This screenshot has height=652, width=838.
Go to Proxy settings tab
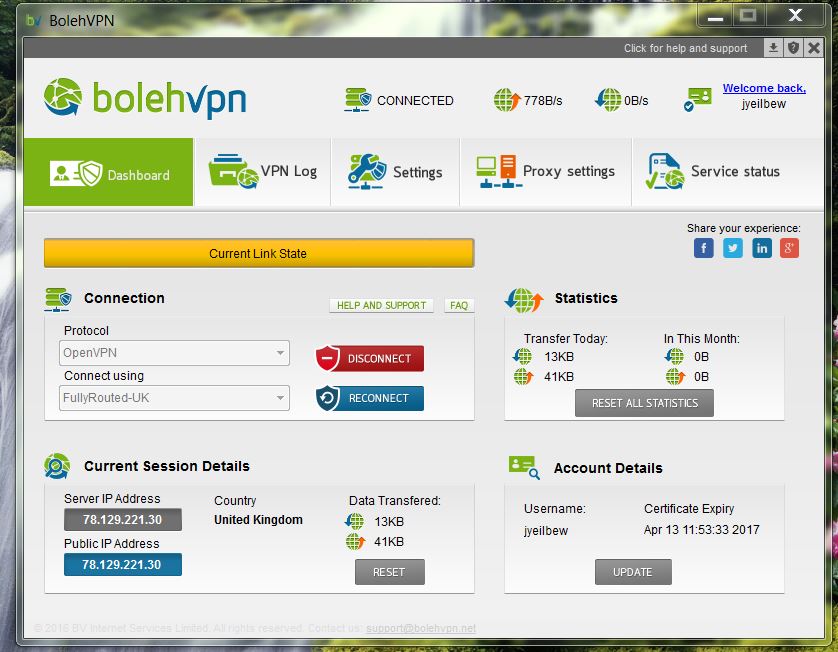pyautogui.click(x=546, y=172)
